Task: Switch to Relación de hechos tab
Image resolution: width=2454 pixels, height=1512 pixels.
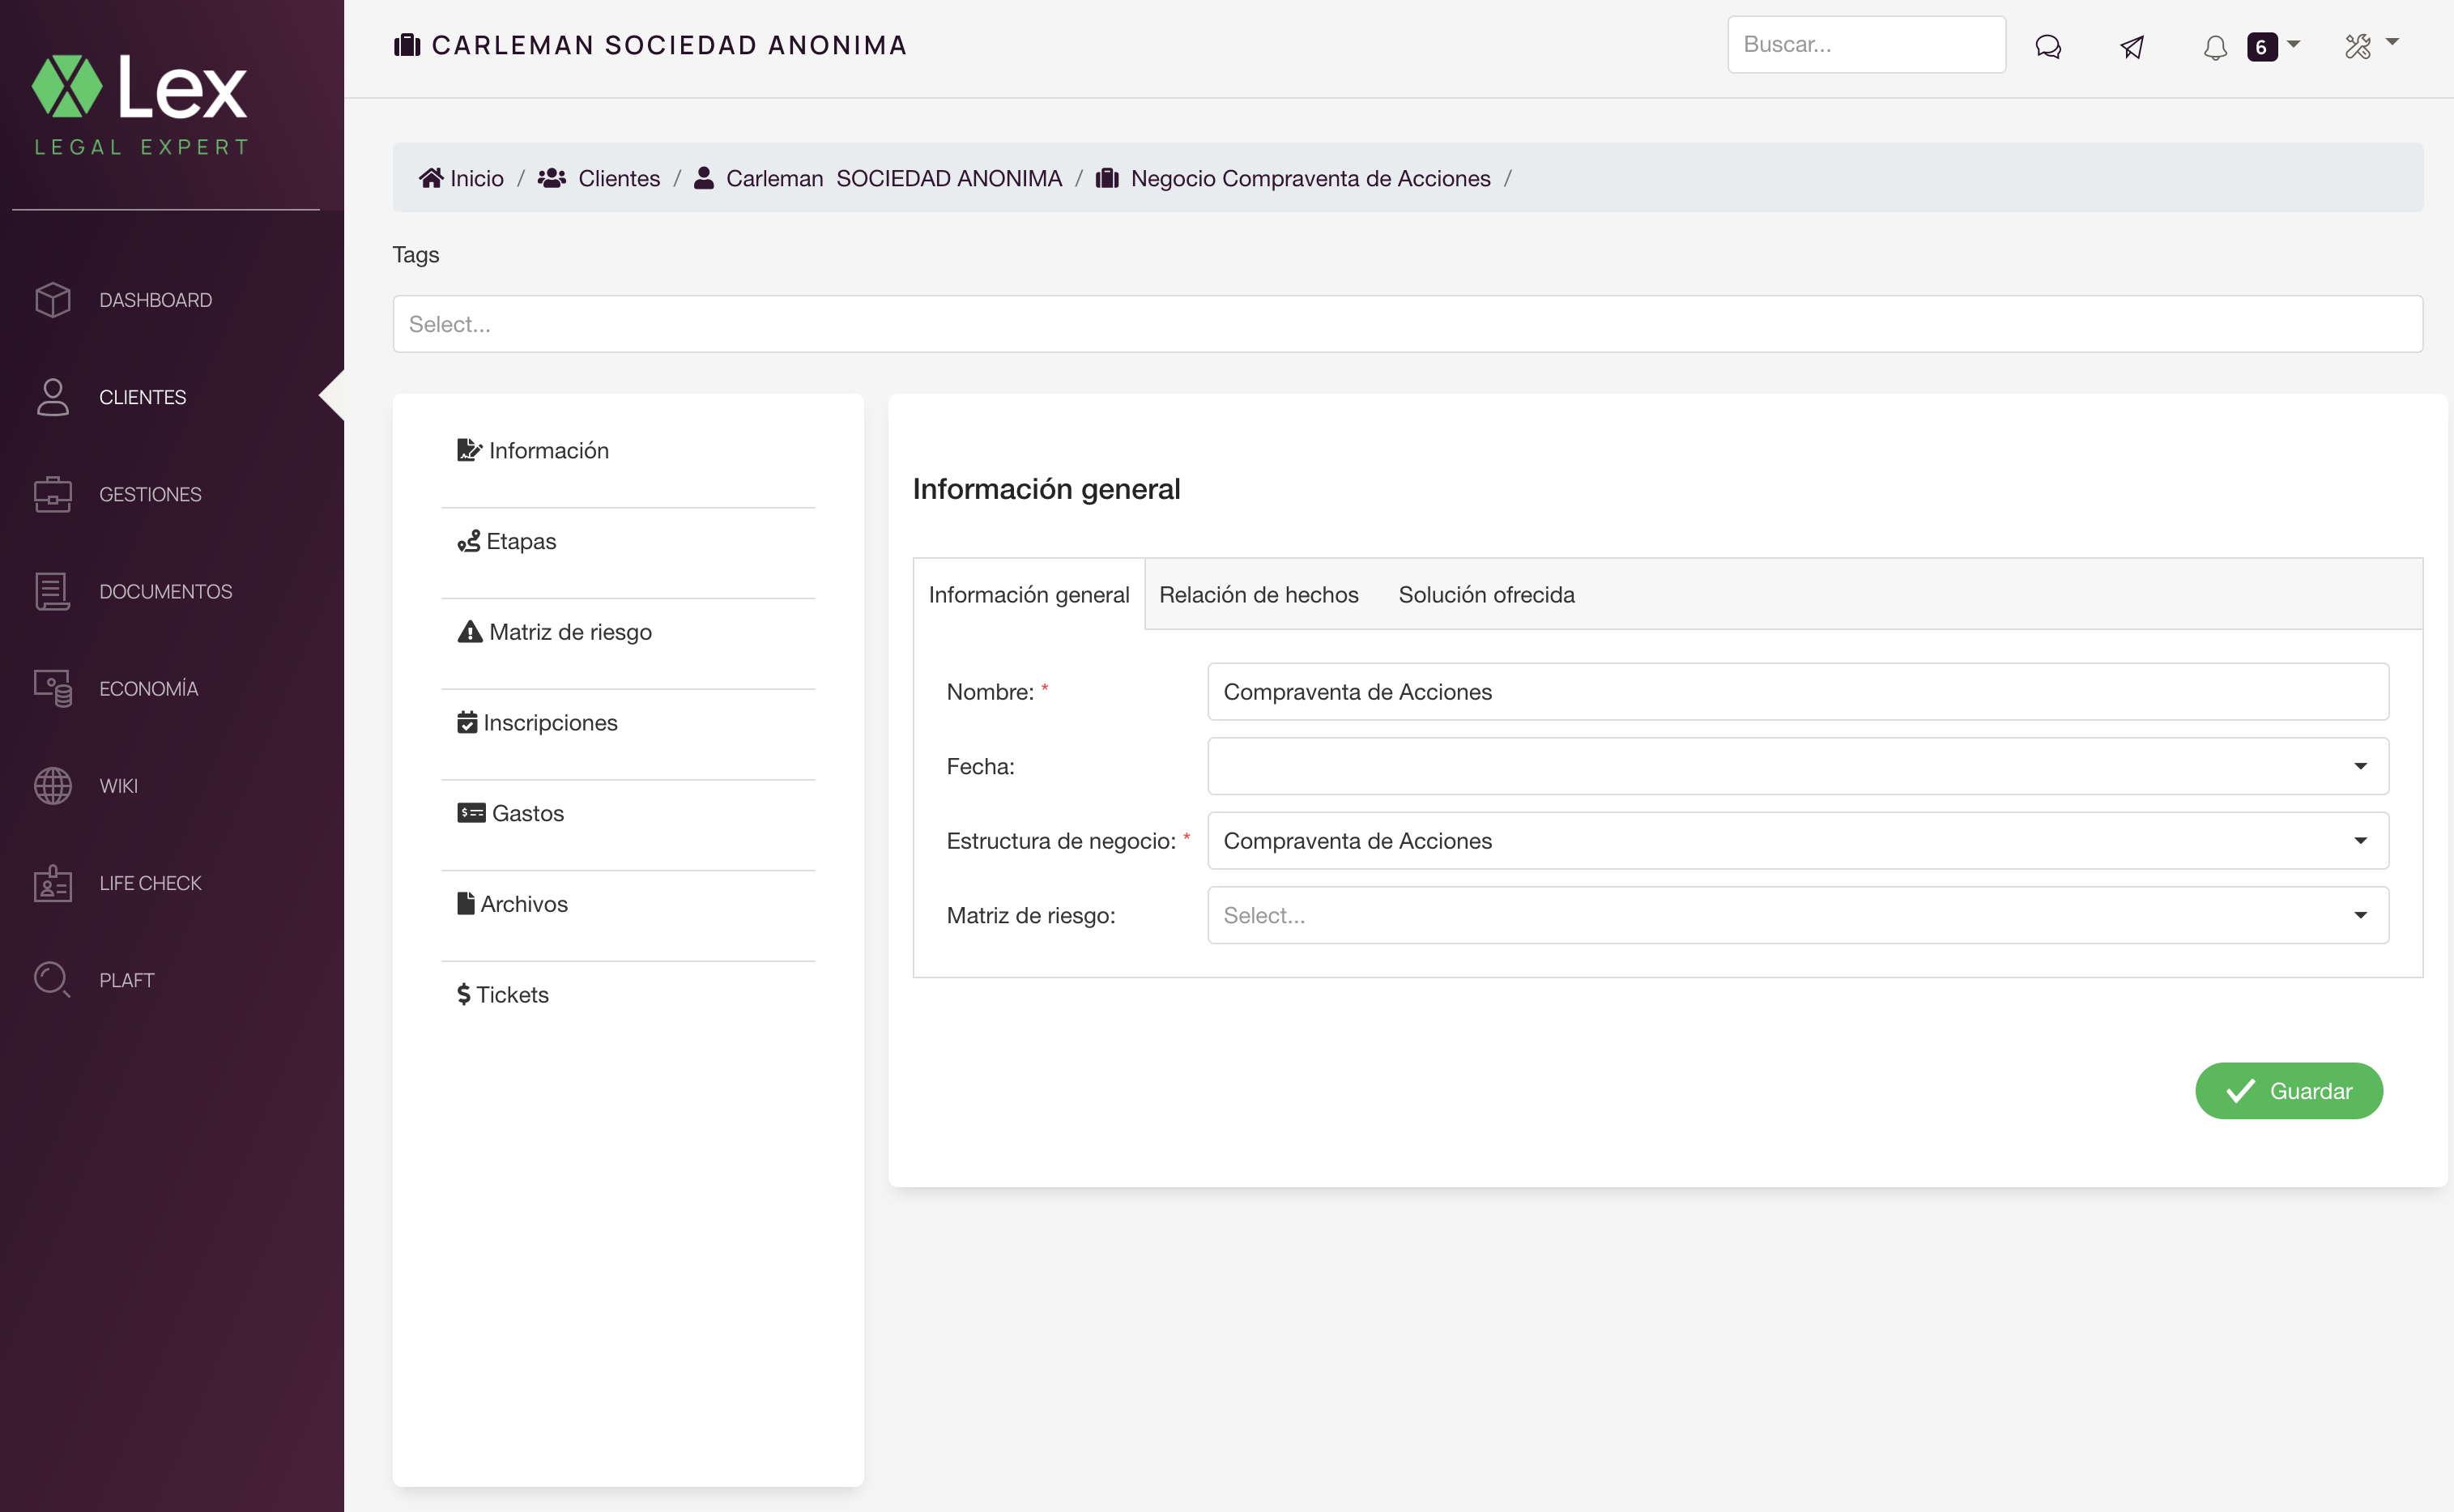Action: pos(1259,595)
